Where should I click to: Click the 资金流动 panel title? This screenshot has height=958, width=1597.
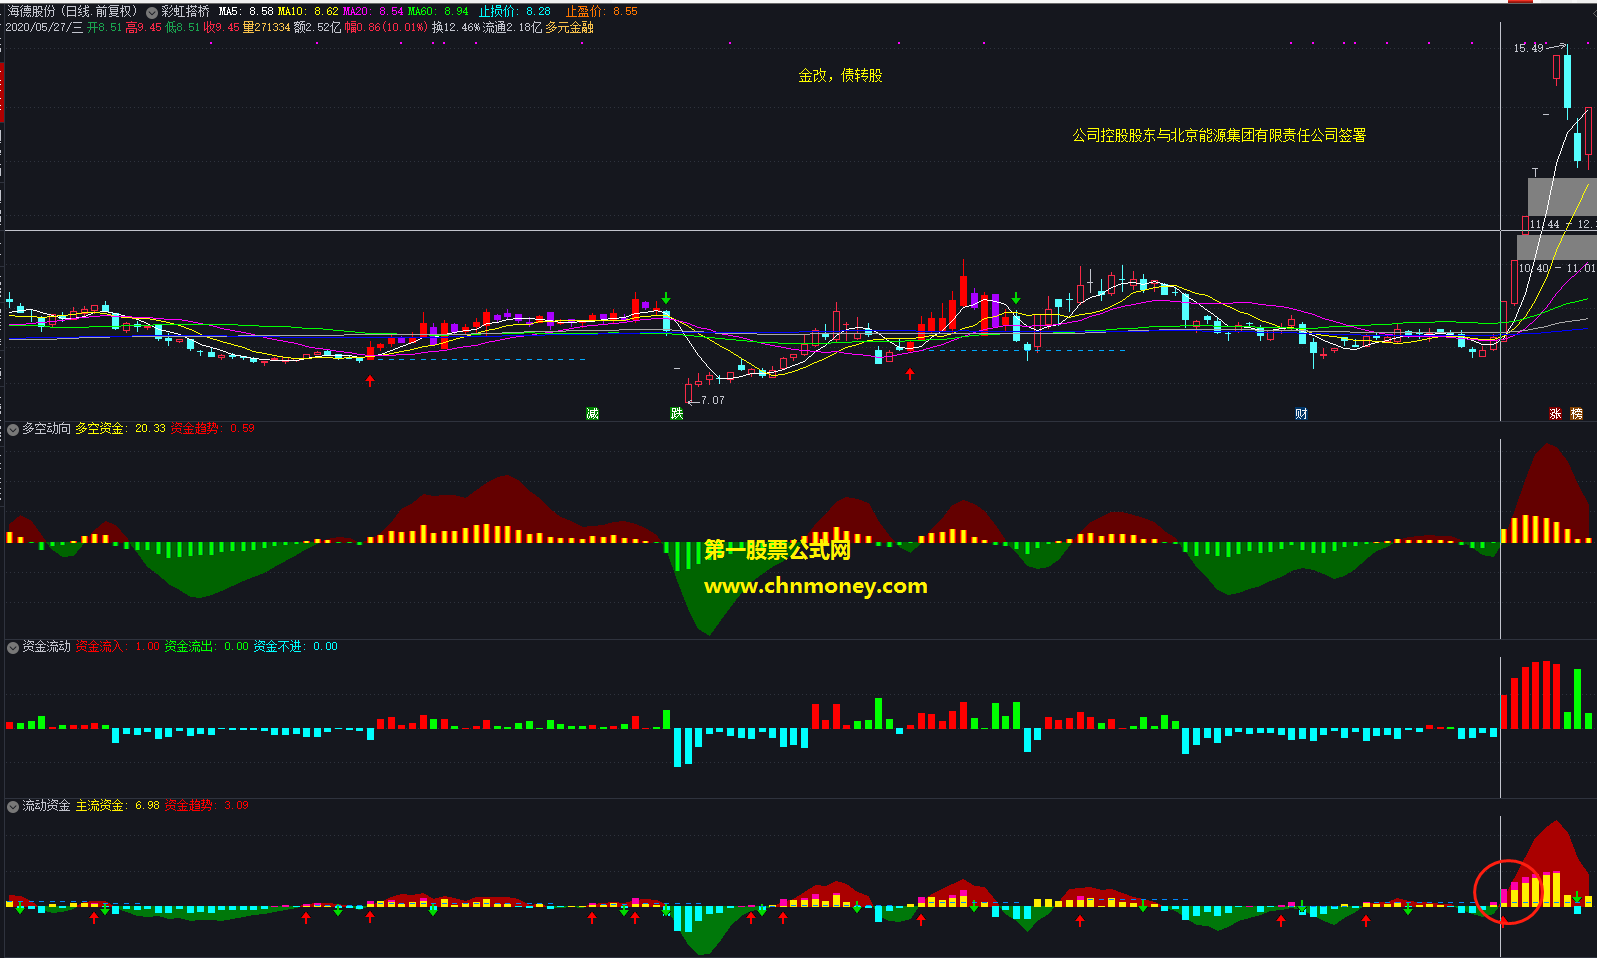click(46, 646)
